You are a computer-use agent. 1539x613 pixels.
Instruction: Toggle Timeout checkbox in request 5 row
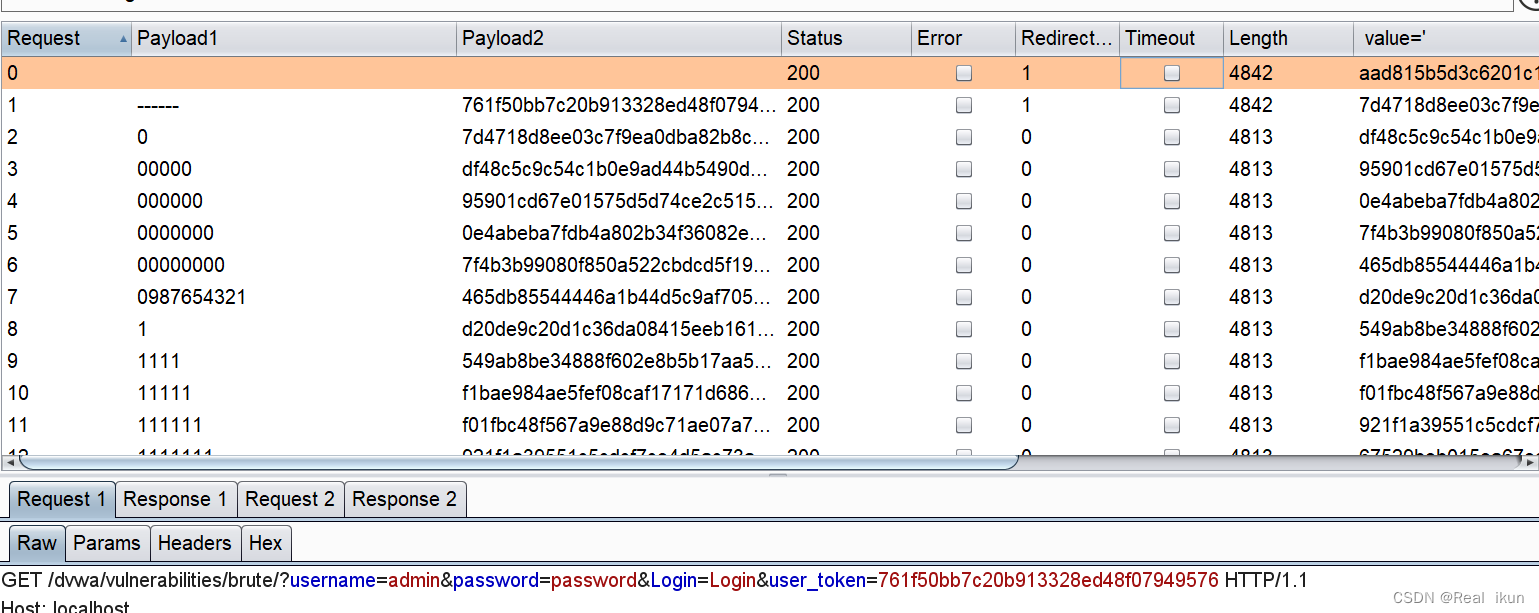pos(1172,233)
